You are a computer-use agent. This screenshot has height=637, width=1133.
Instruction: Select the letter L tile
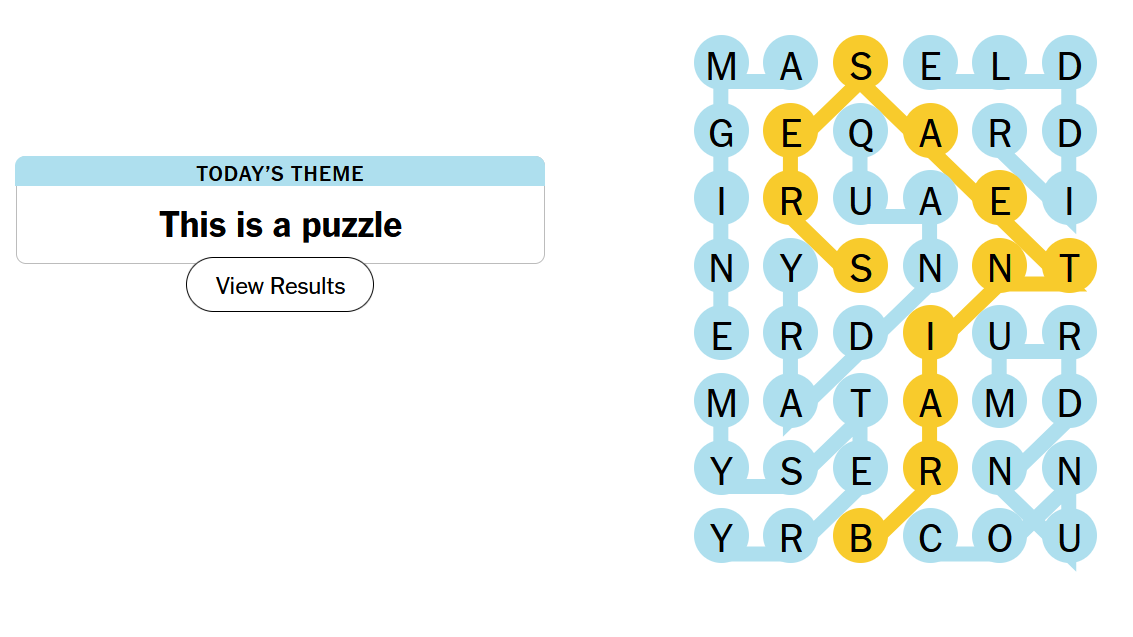(1000, 66)
